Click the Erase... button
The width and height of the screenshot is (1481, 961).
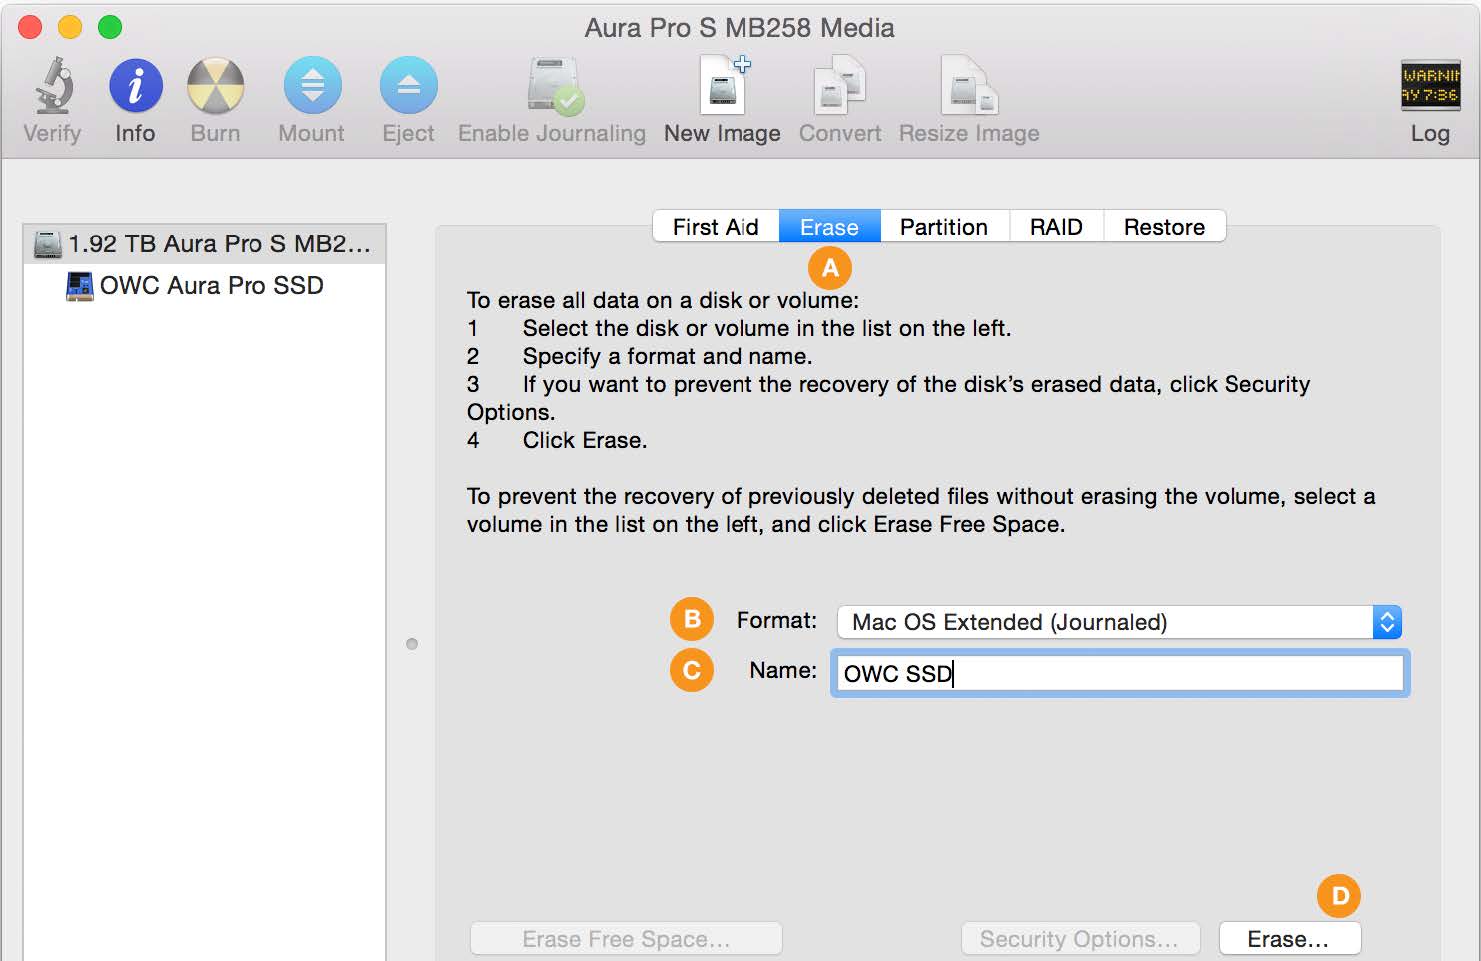click(1290, 938)
